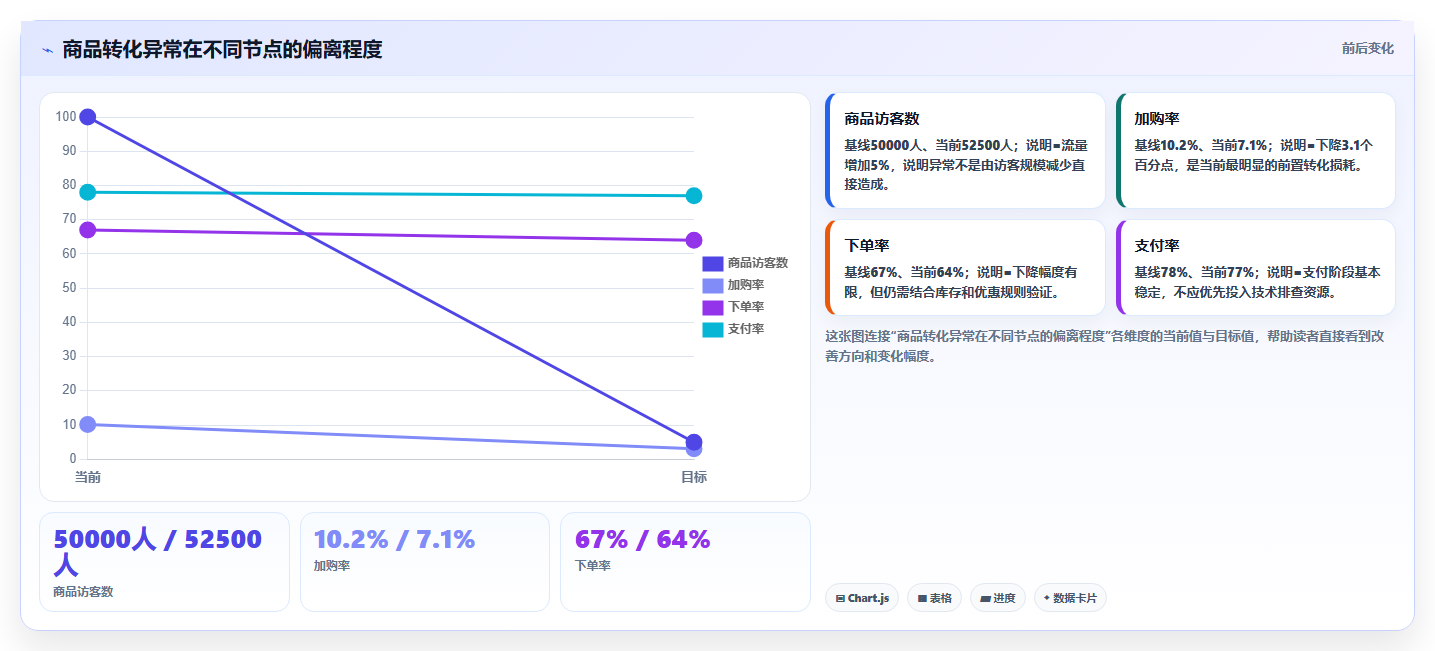Click the 下单率 point at 当前
Screen dimensions: 1435x651
click(88, 230)
